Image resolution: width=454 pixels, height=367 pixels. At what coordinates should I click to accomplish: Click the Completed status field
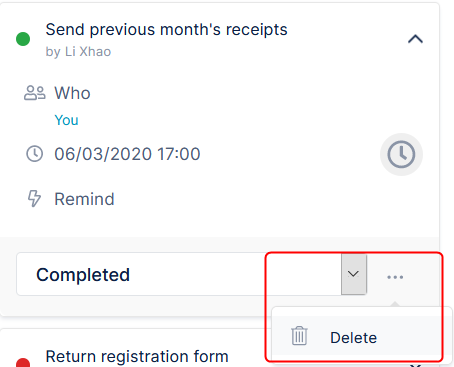(192, 274)
